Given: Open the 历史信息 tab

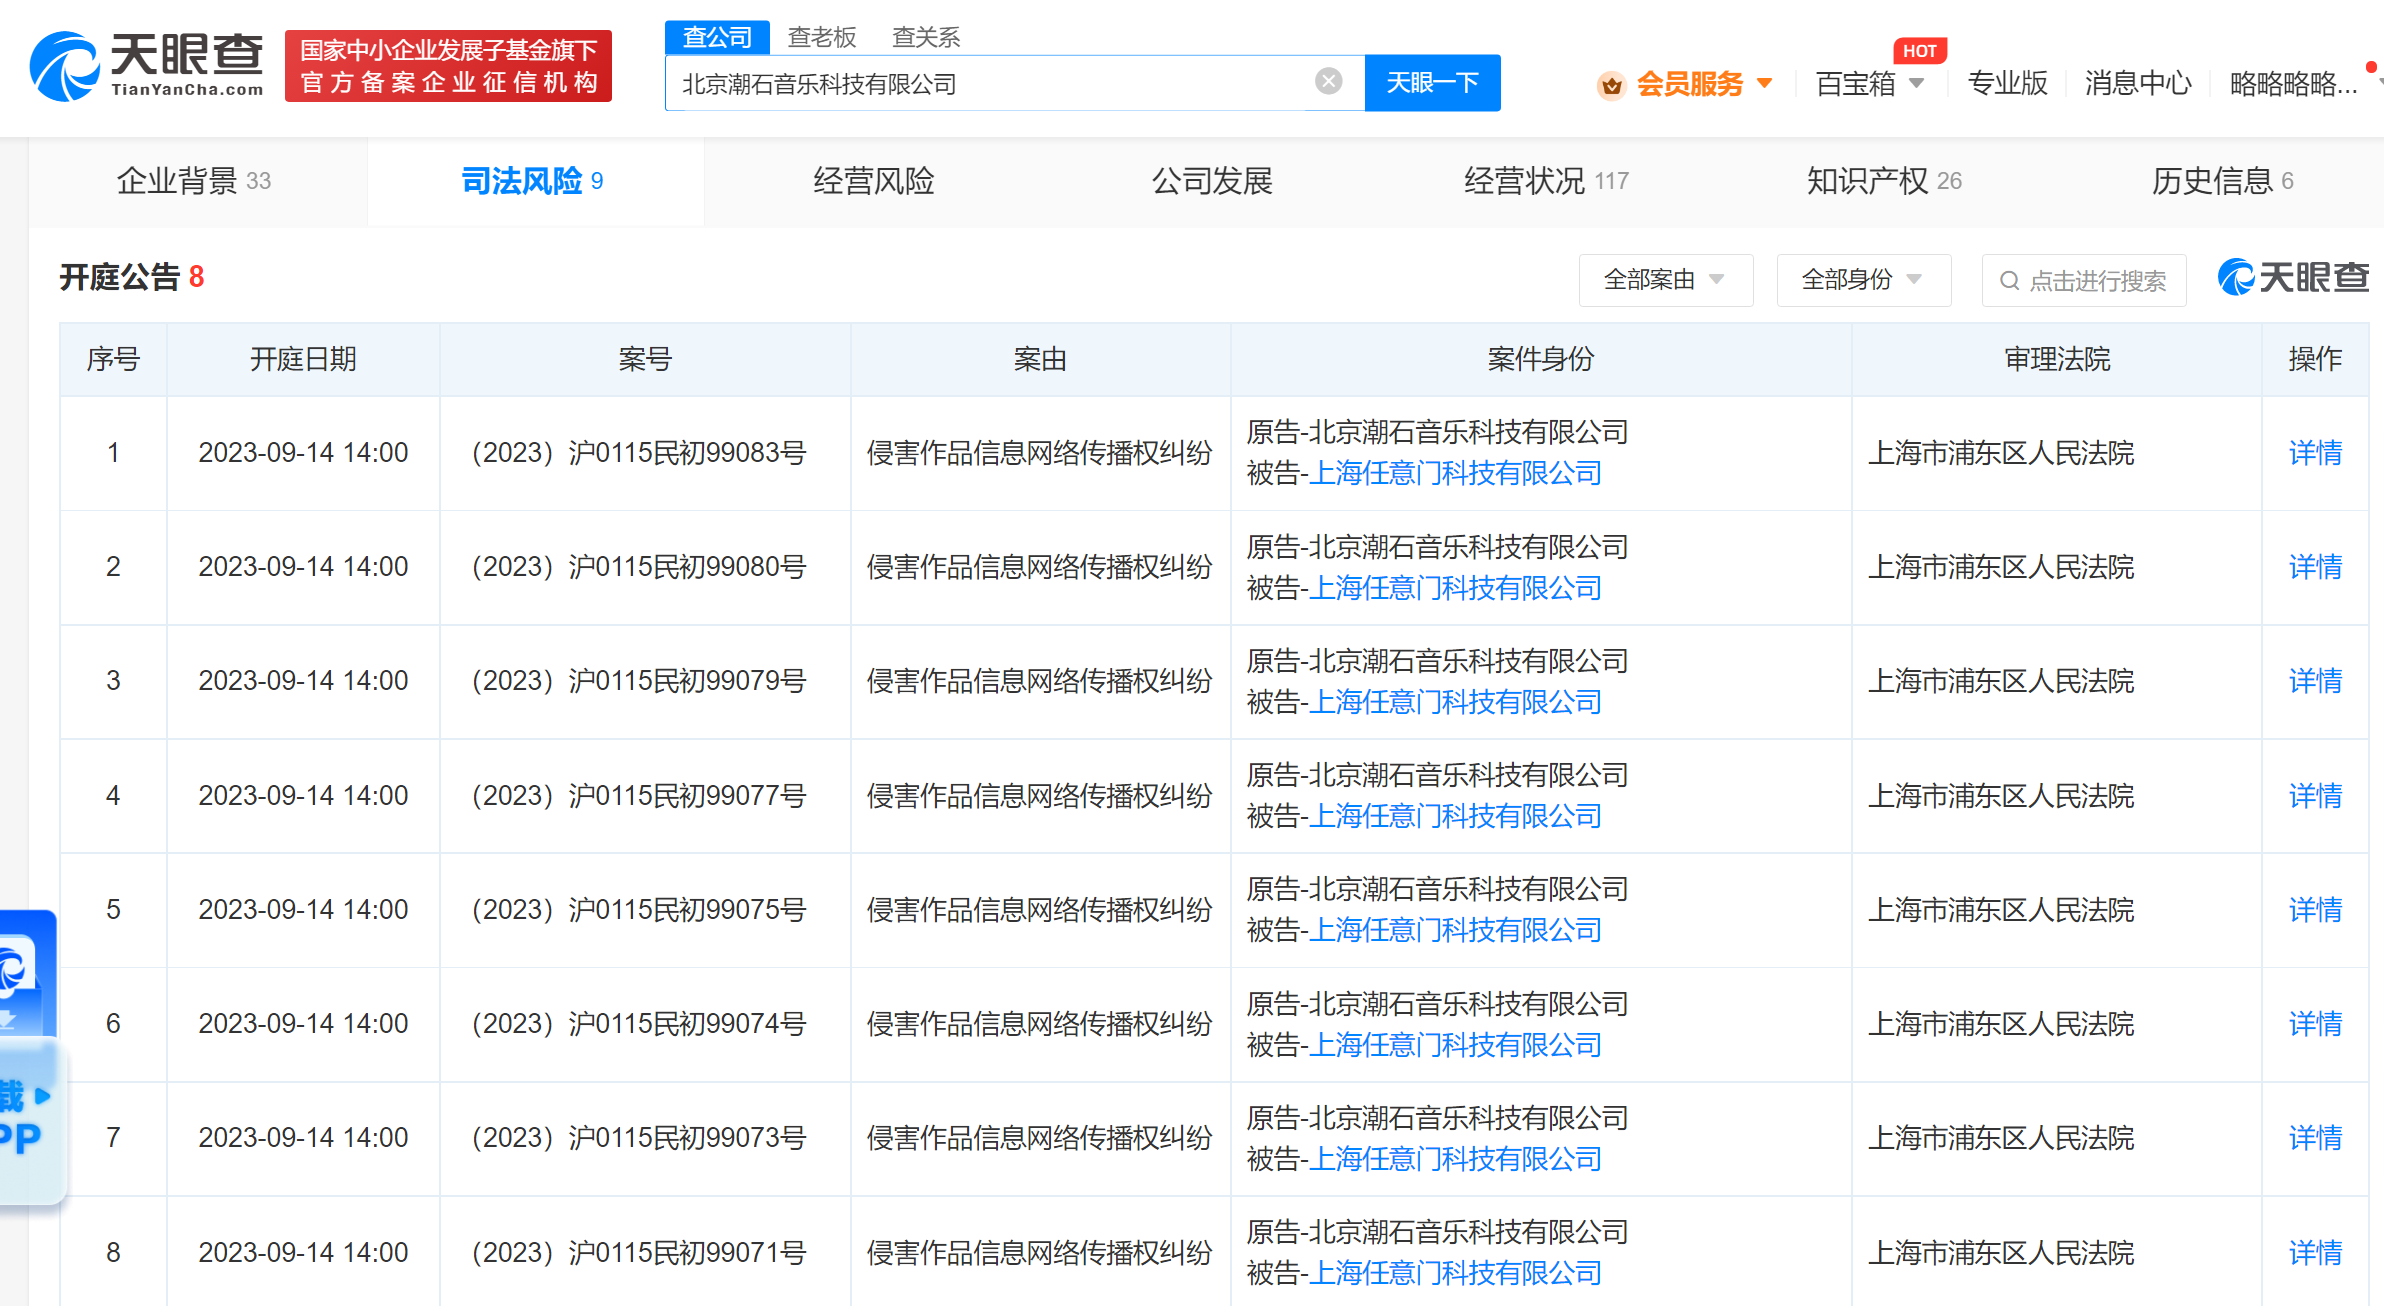Looking at the screenshot, I should coord(2222,181).
